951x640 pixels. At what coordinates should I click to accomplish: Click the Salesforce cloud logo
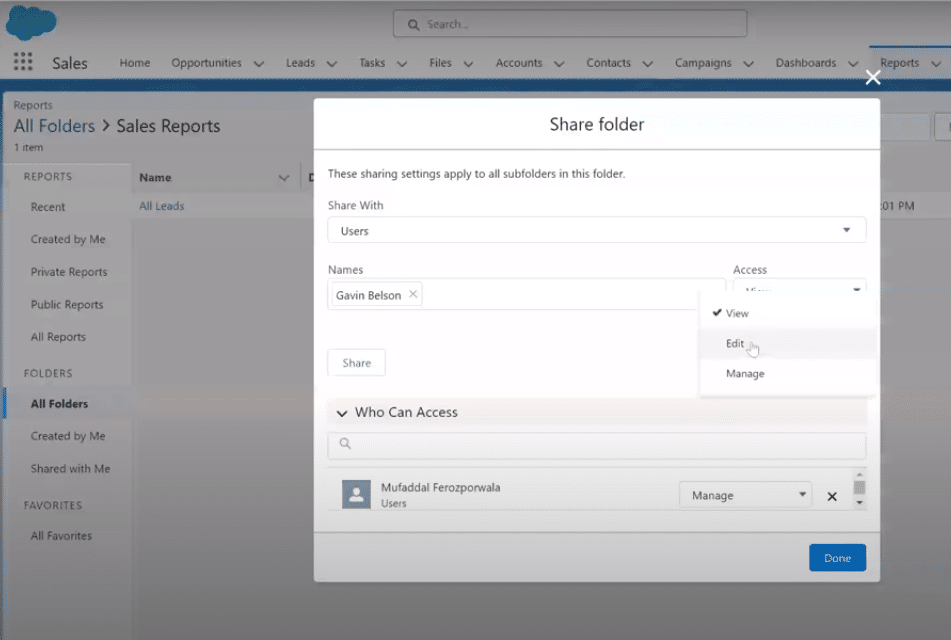[31, 22]
